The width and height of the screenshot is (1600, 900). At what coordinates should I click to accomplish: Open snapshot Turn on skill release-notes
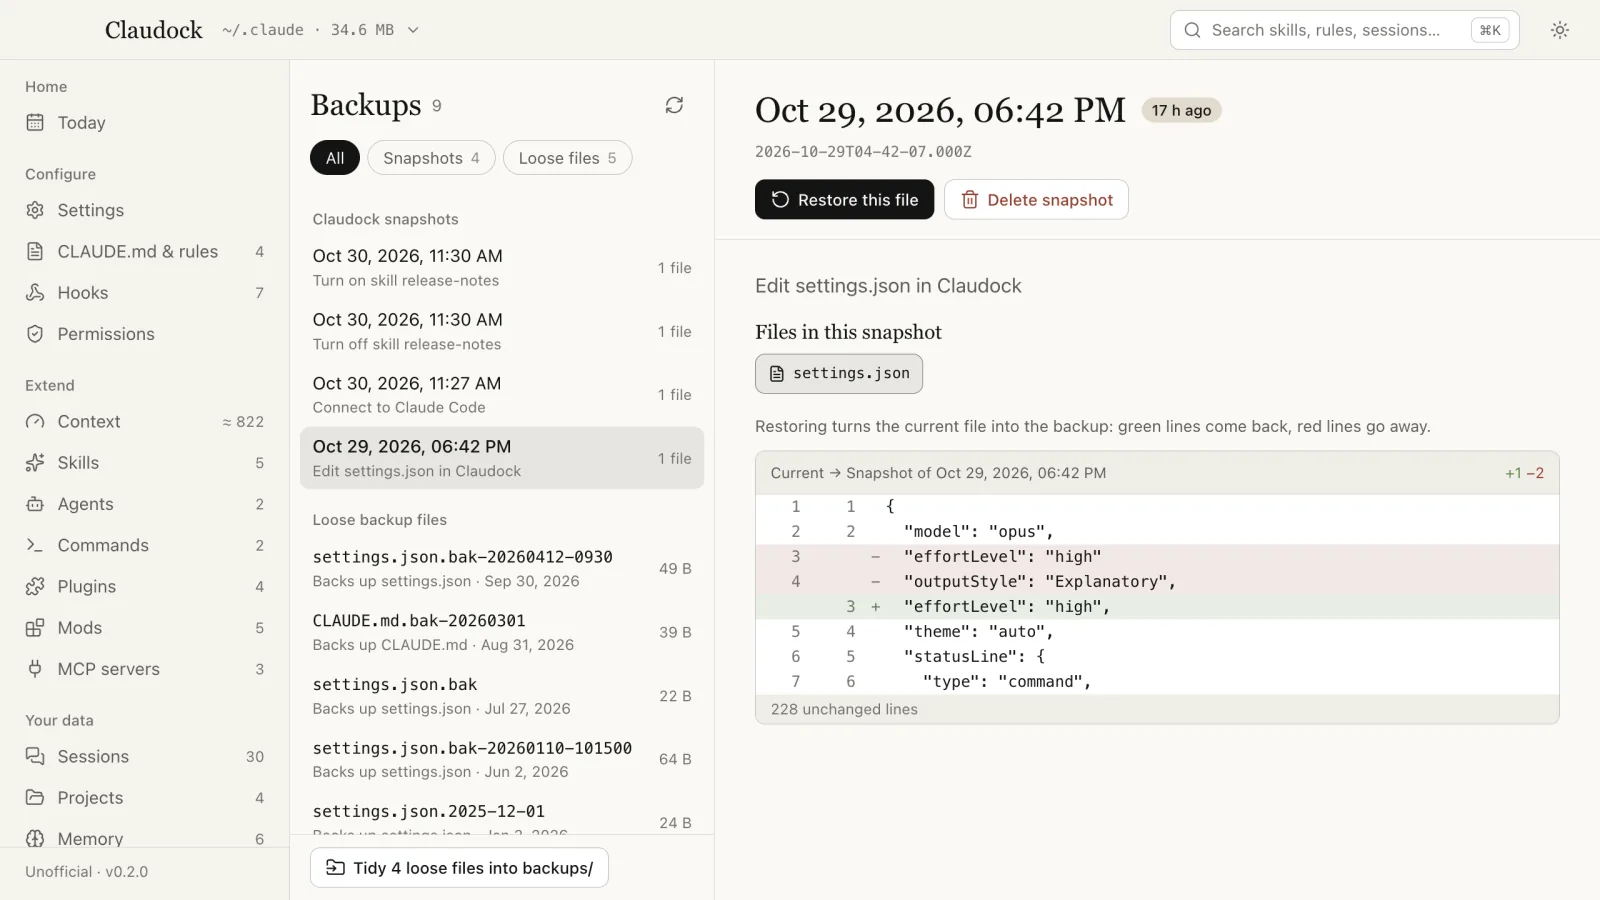pos(502,268)
